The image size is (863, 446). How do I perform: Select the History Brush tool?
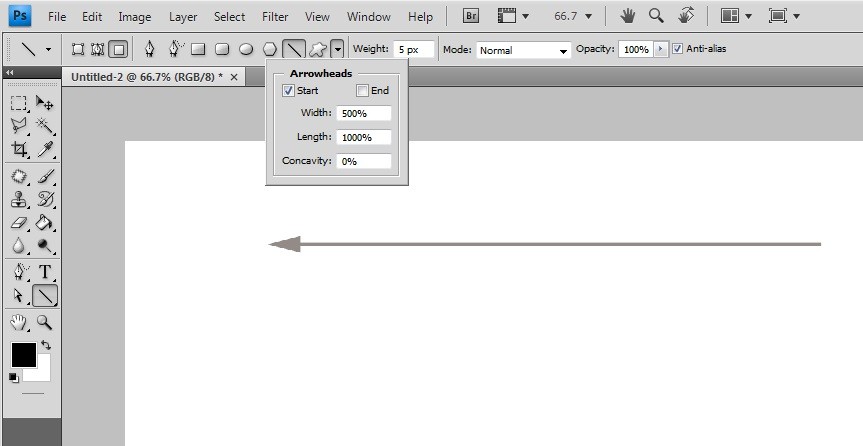(x=44, y=199)
